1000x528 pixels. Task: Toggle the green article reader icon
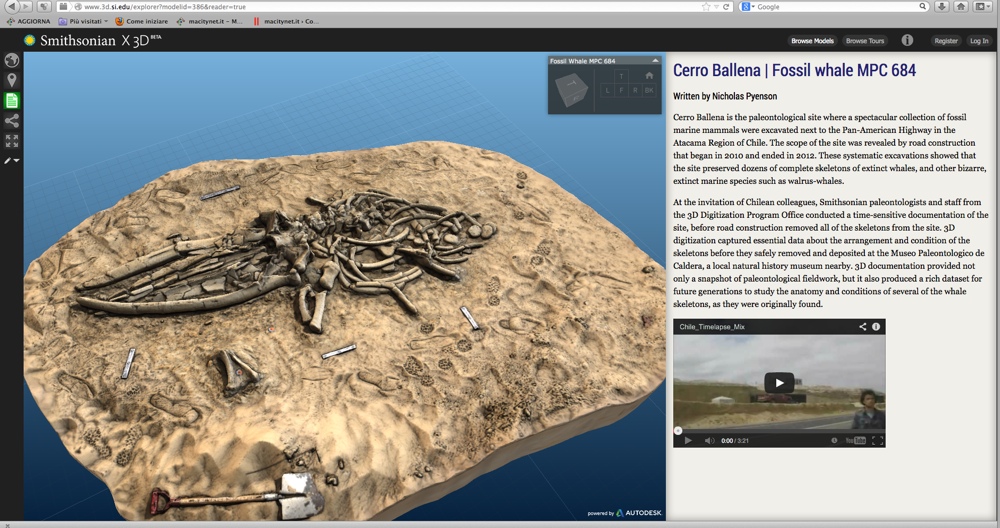(11, 100)
